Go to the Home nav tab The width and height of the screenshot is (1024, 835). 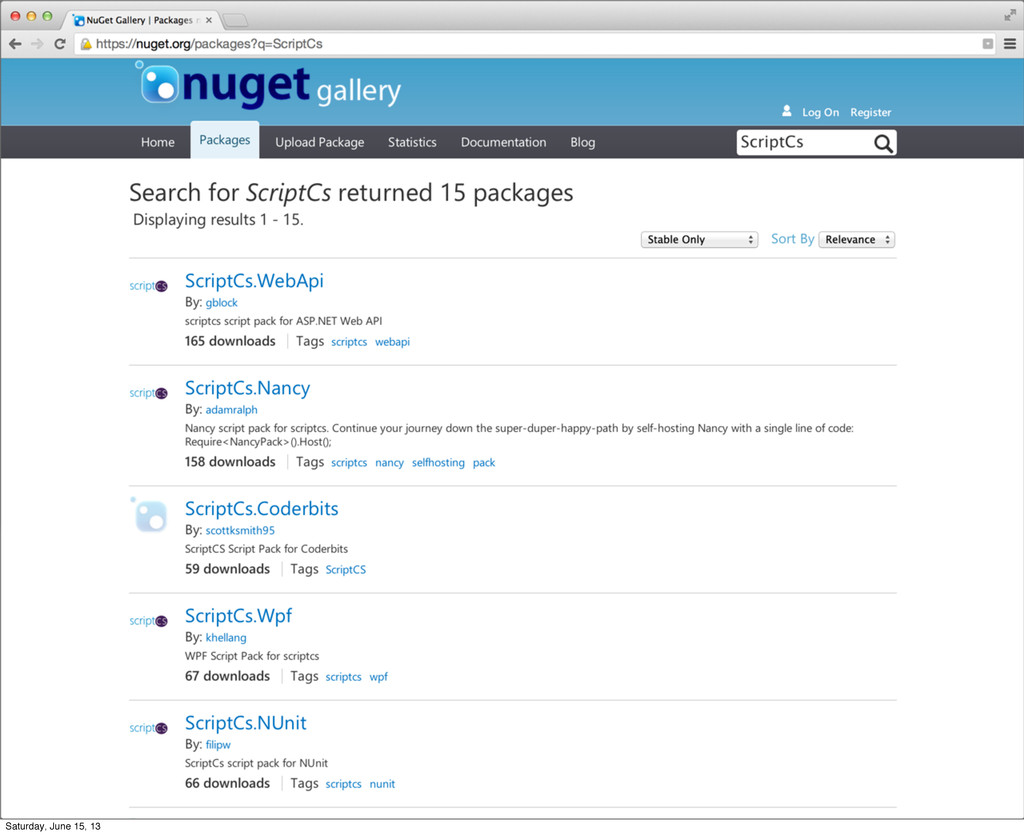tap(158, 142)
